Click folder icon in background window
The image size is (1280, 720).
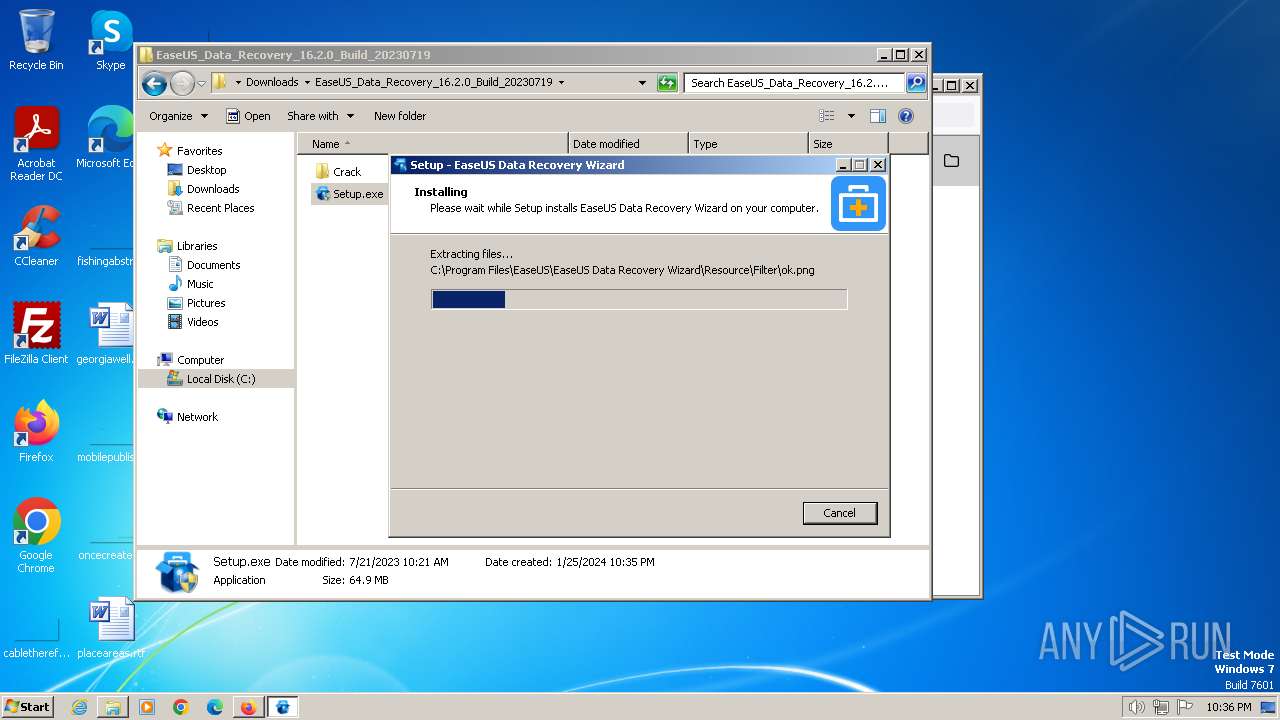tap(951, 161)
